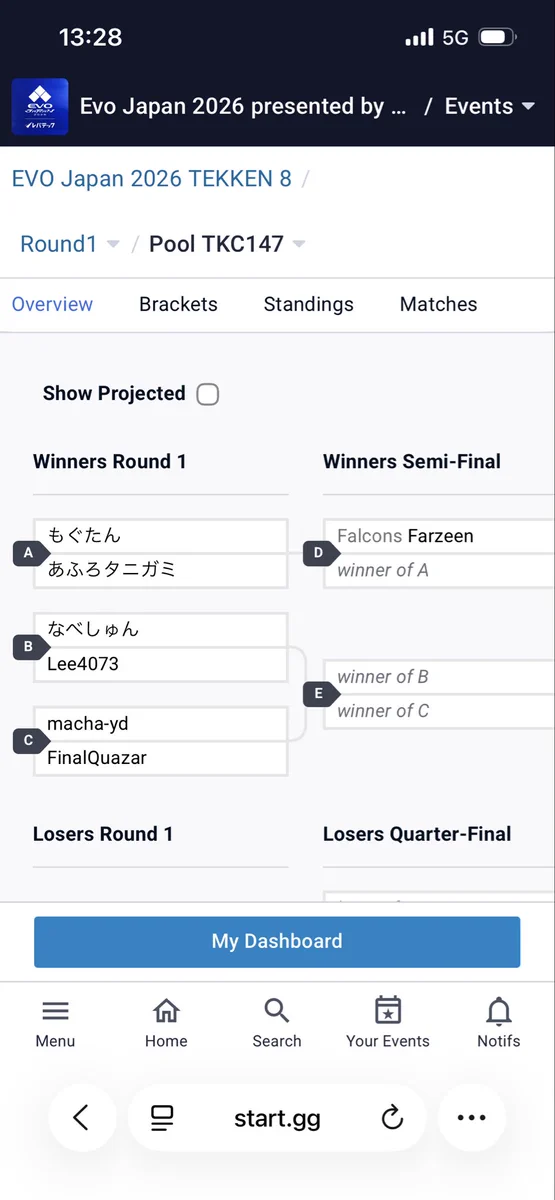Enable the Show Projected checkbox
555x1200 pixels.
click(x=207, y=394)
